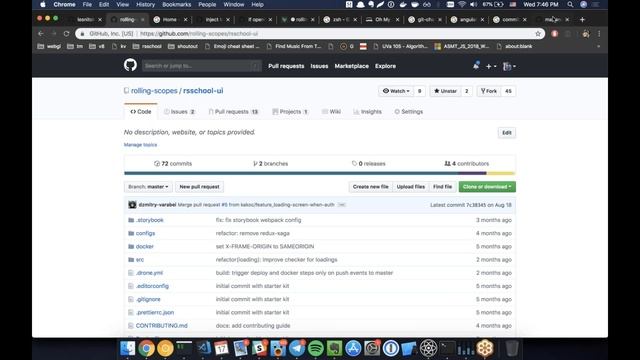
Task: Click the language breakdown color bar
Action: 320,173
